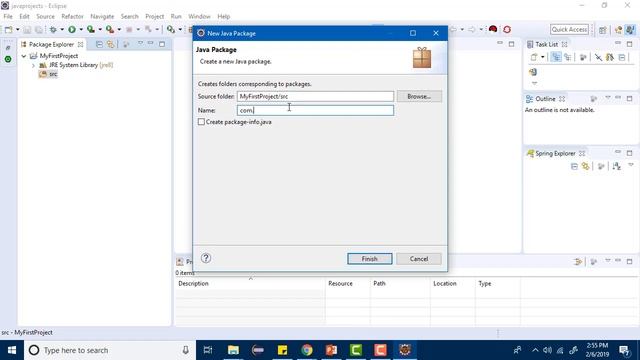
Task: Click the Search toolbar icon
Action: click(171, 29)
